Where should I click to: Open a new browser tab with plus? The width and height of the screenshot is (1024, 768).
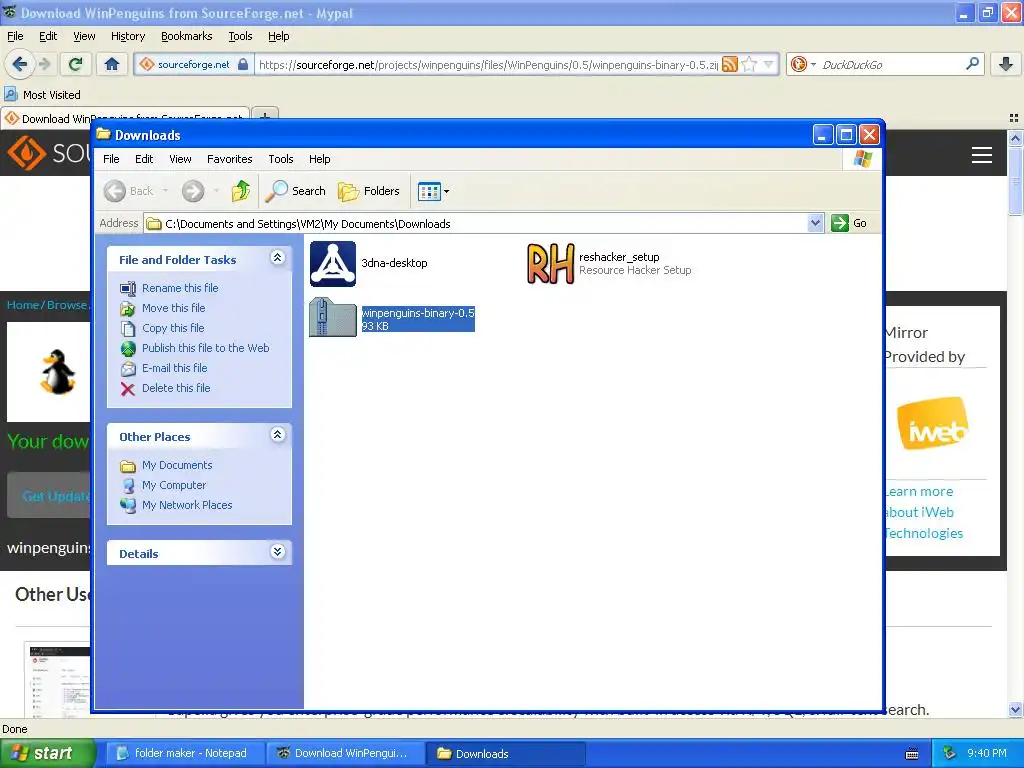[x=264, y=116]
